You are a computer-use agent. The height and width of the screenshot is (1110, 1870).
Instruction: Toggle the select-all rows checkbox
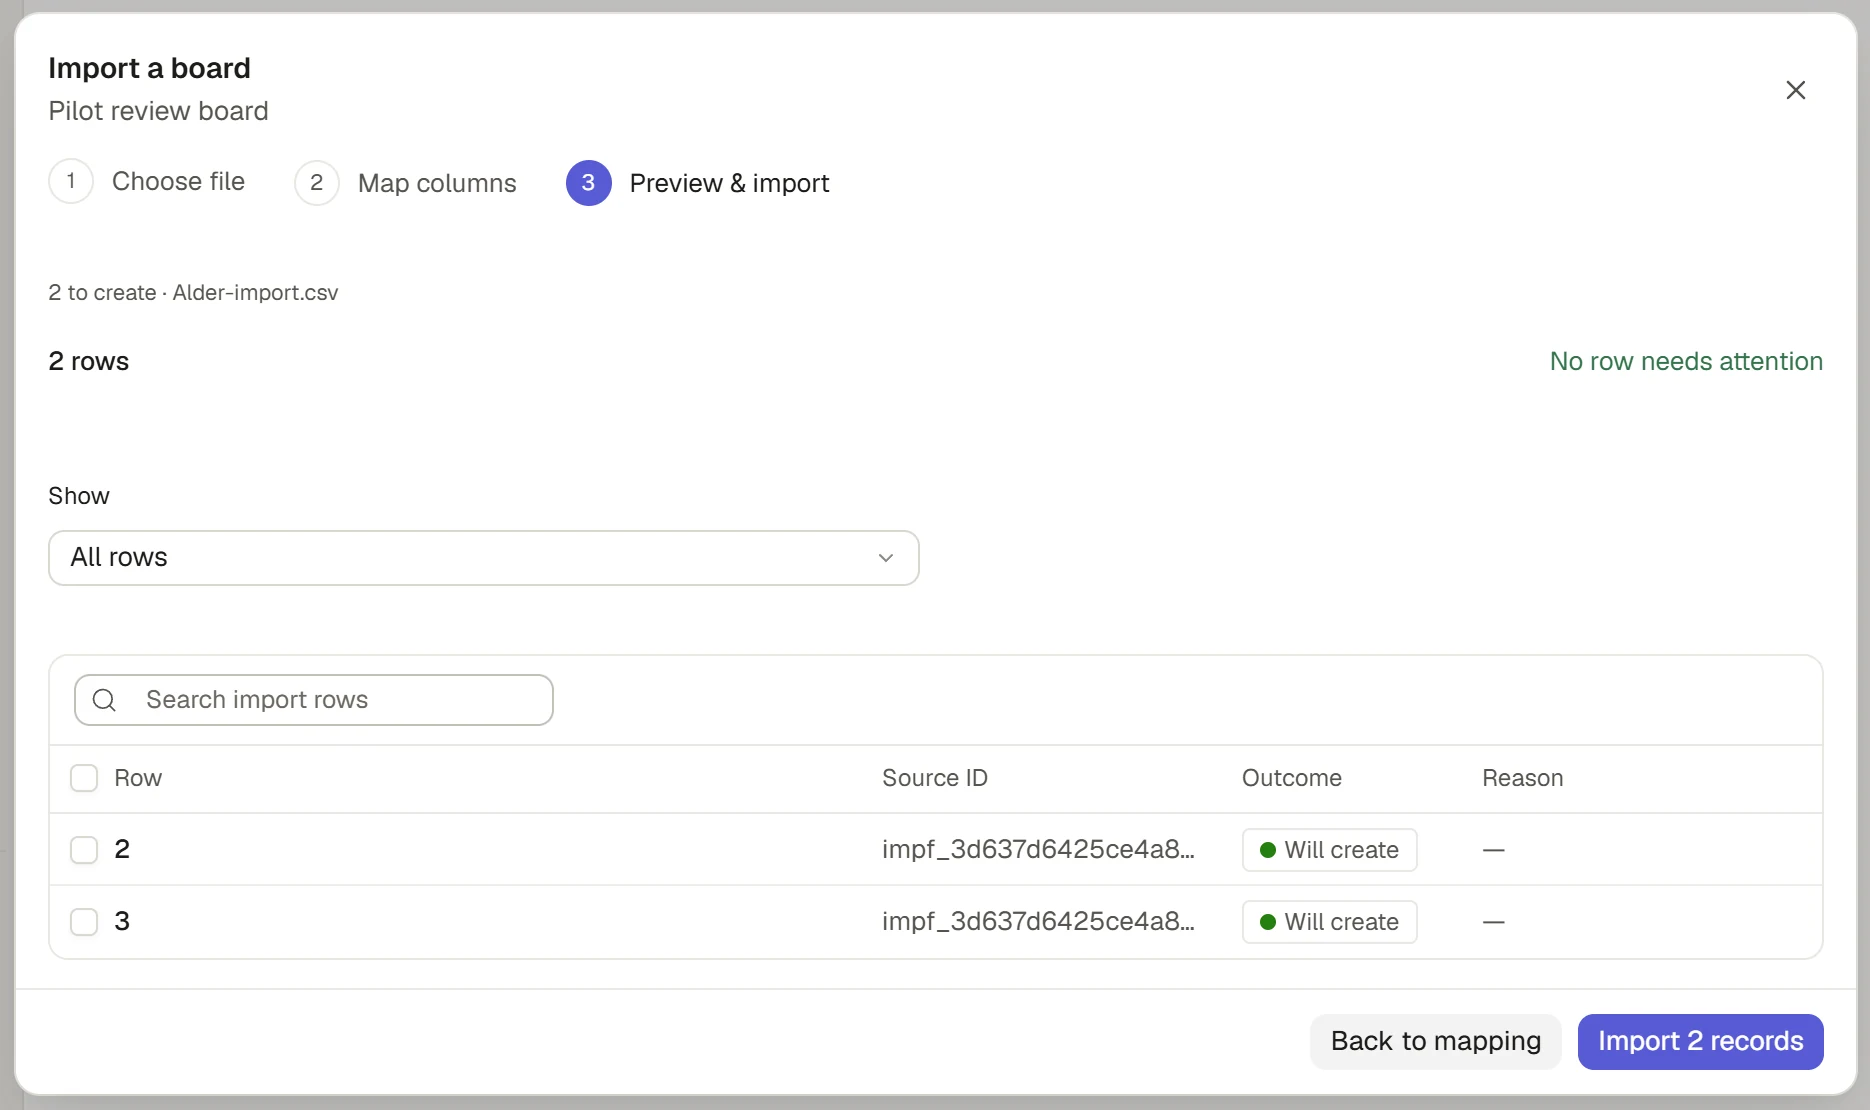click(x=84, y=778)
